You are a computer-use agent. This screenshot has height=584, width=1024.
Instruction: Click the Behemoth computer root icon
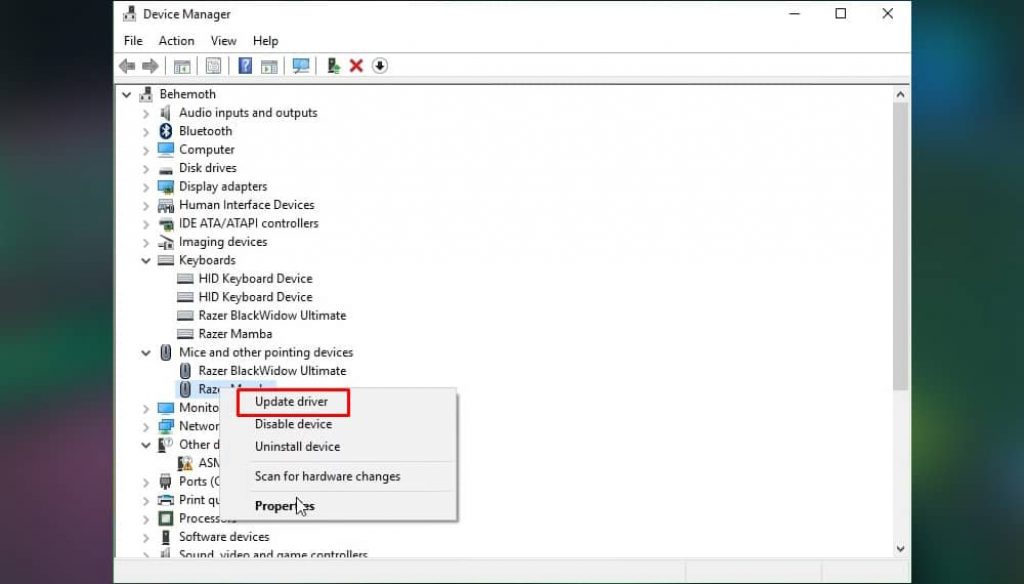click(x=146, y=95)
